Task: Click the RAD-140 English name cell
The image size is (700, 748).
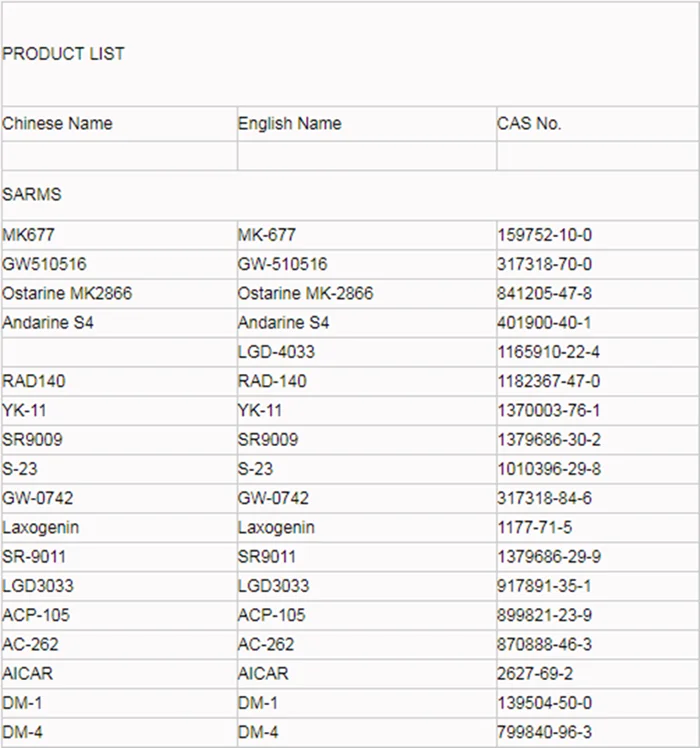Action: tap(272, 381)
